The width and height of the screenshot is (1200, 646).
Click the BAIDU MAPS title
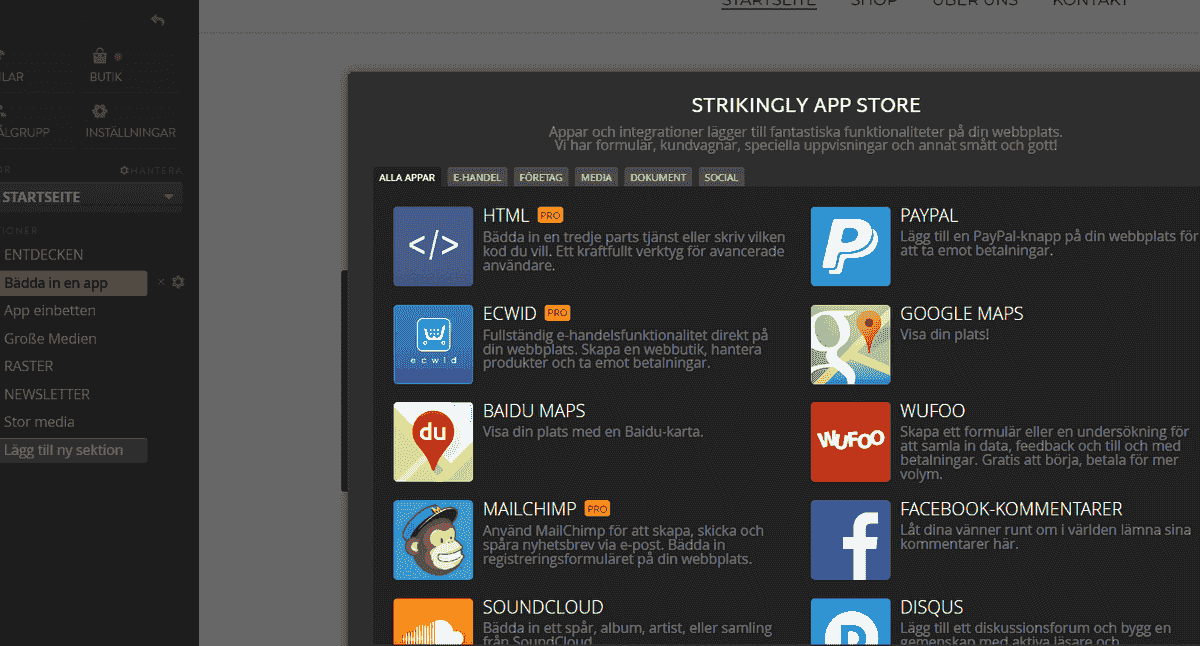[x=534, y=411]
